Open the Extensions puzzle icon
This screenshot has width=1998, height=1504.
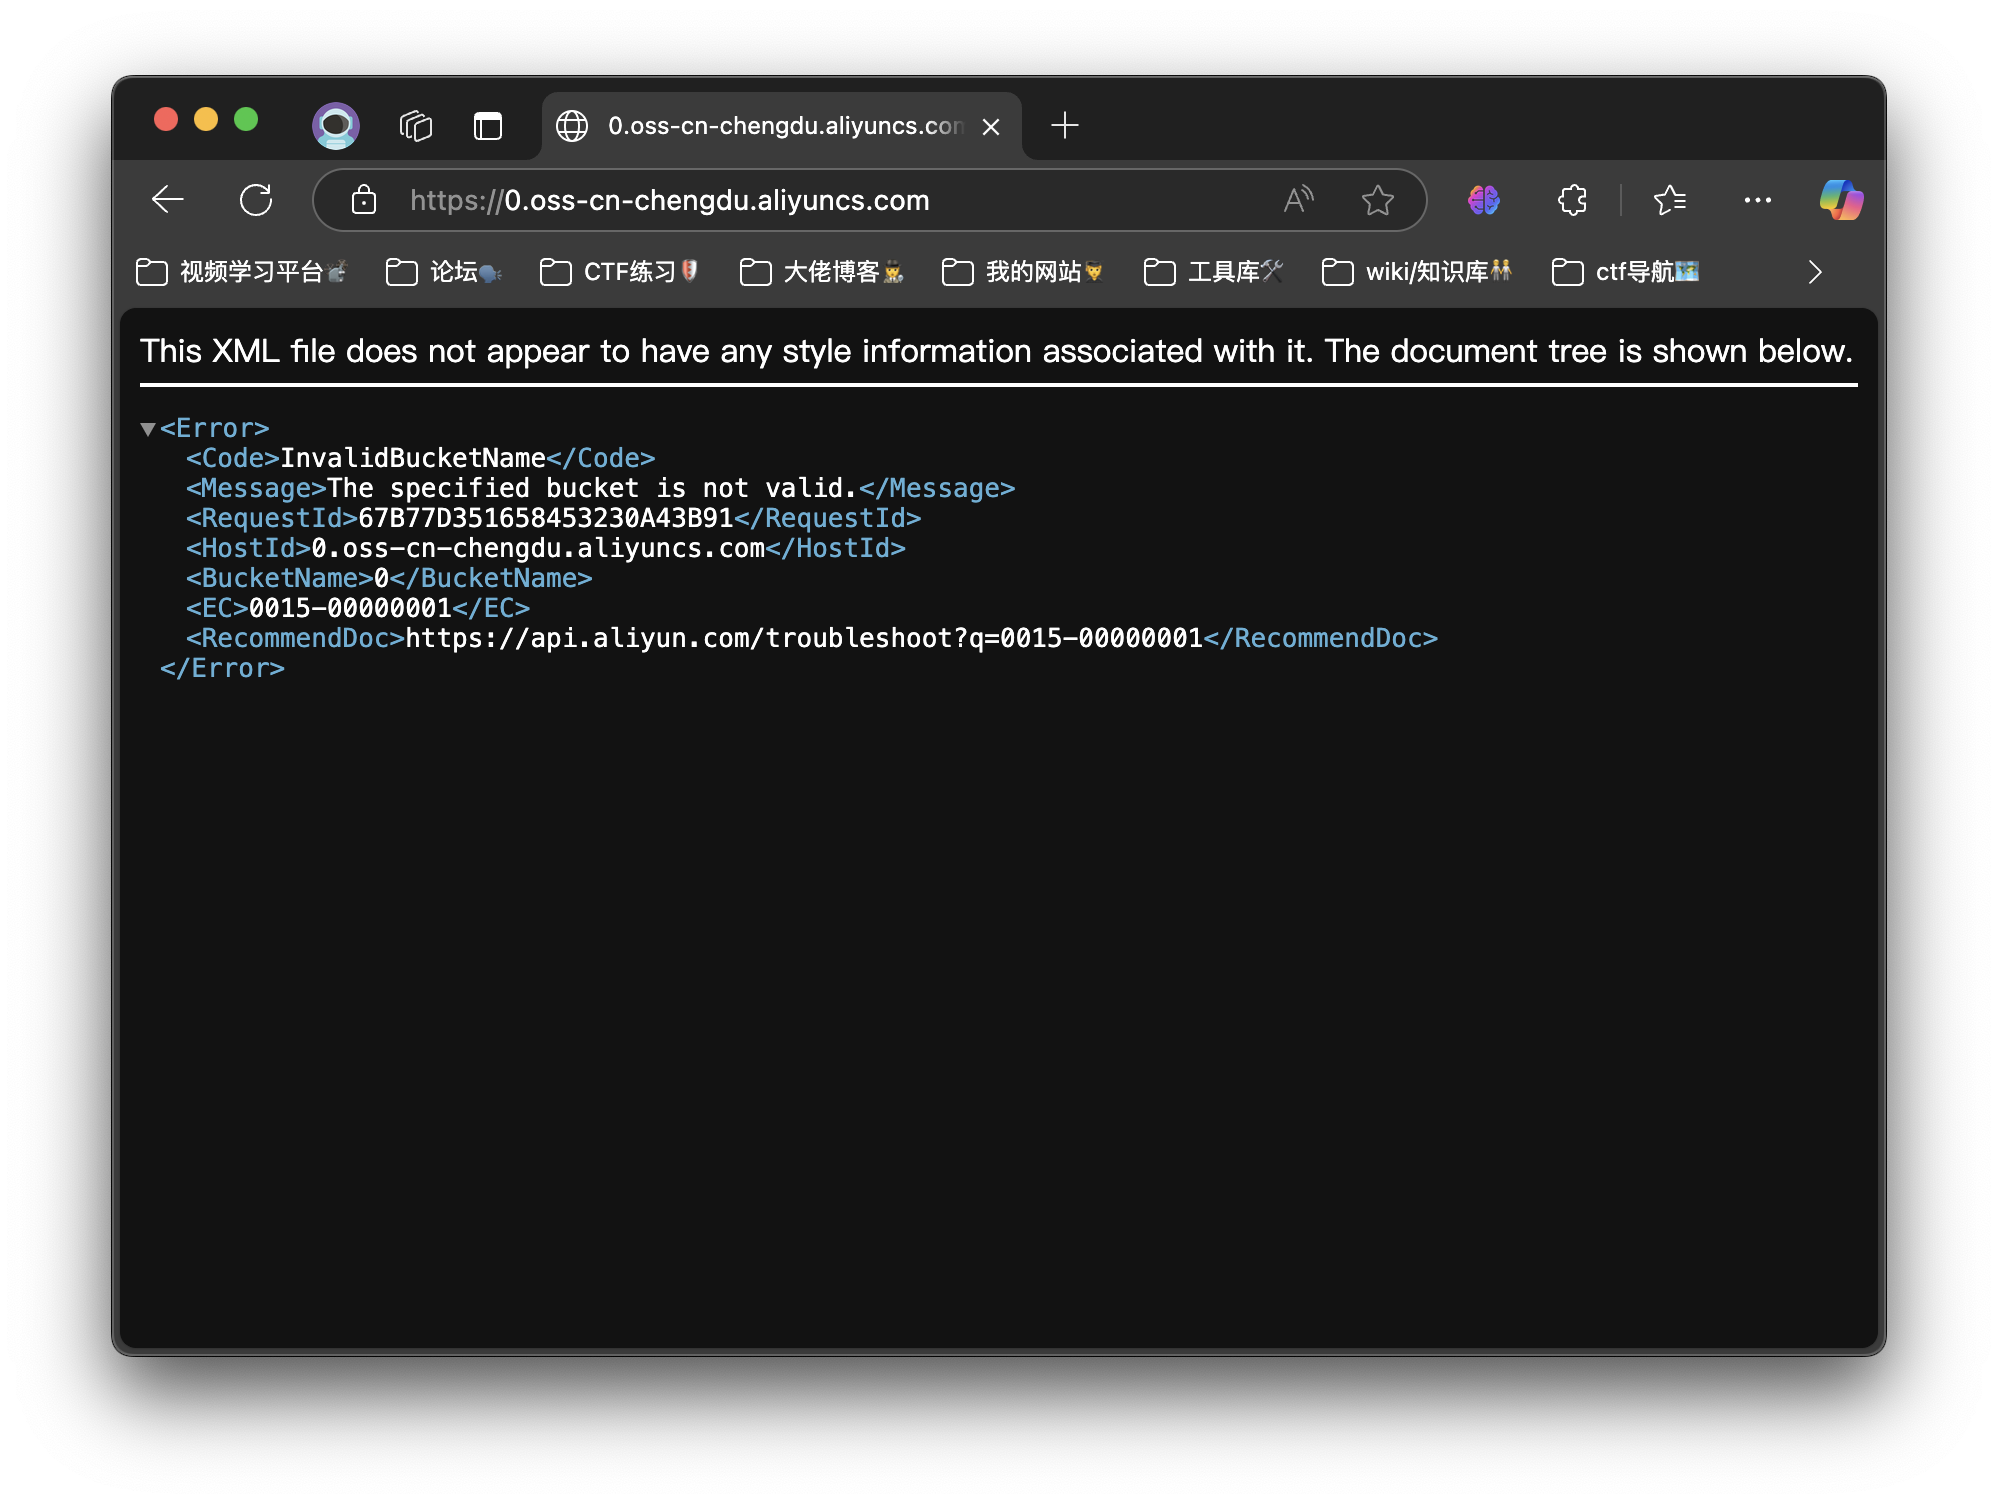coord(1572,200)
